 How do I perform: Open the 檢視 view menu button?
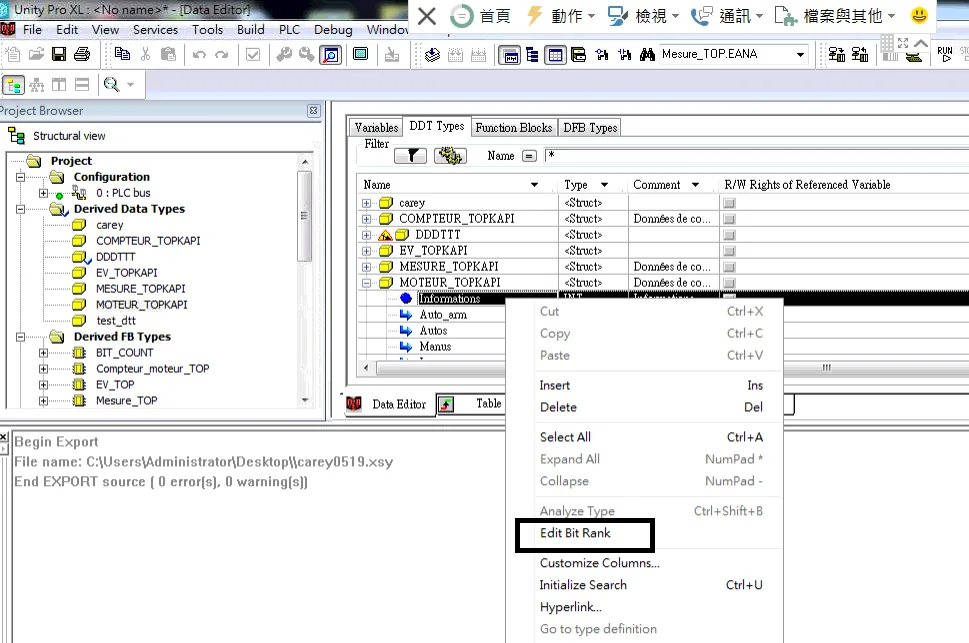(x=643, y=16)
